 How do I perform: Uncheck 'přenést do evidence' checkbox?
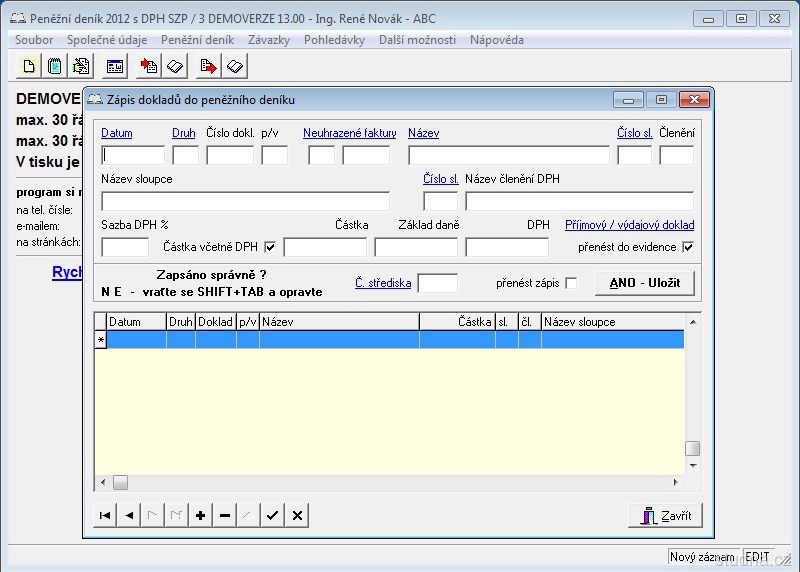click(687, 247)
